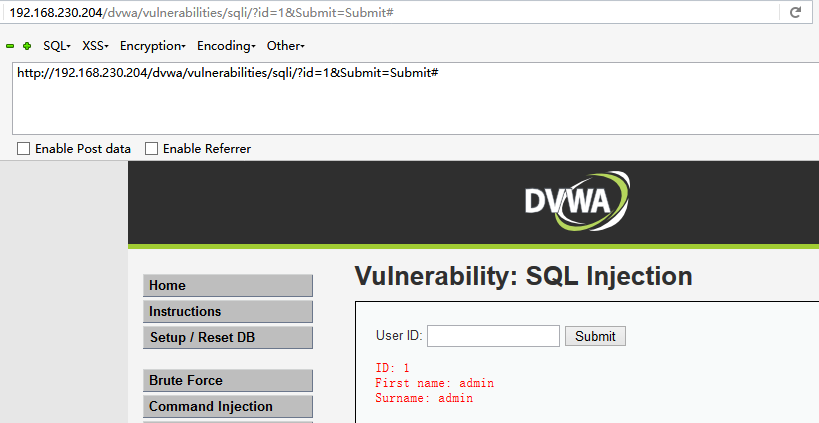Image resolution: width=819 pixels, height=423 pixels.
Task: Open the Home menu item
Action: click(228, 286)
